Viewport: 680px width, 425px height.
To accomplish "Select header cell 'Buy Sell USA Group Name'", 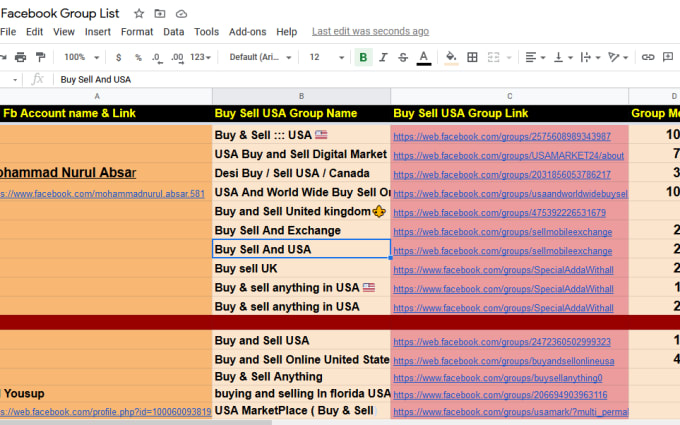I will coord(301,113).
